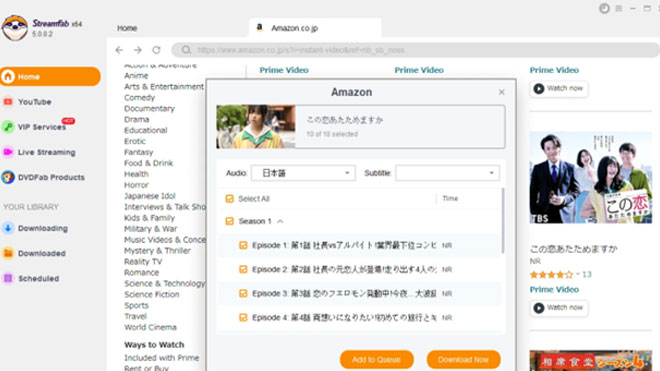Open the Audio language dropdown

pyautogui.click(x=303, y=173)
